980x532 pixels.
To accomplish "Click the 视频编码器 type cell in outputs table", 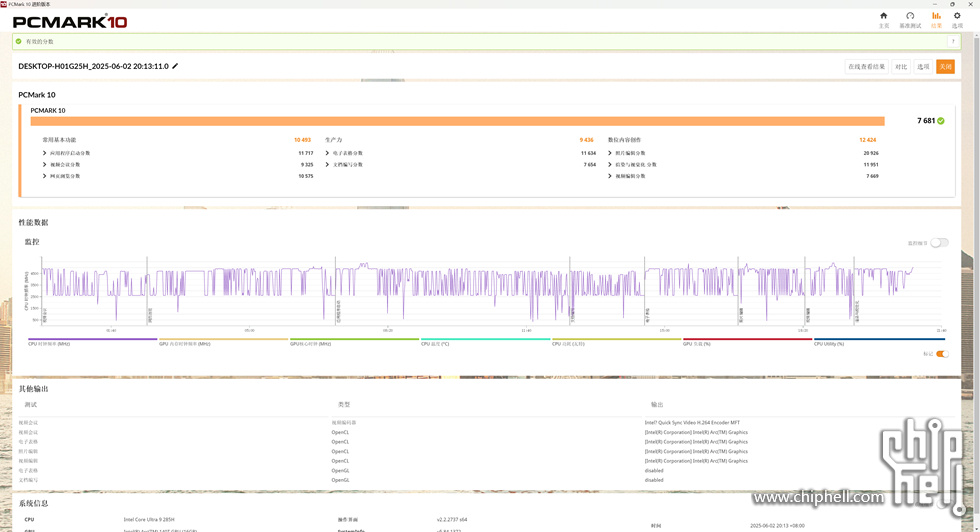I will tap(344, 423).
